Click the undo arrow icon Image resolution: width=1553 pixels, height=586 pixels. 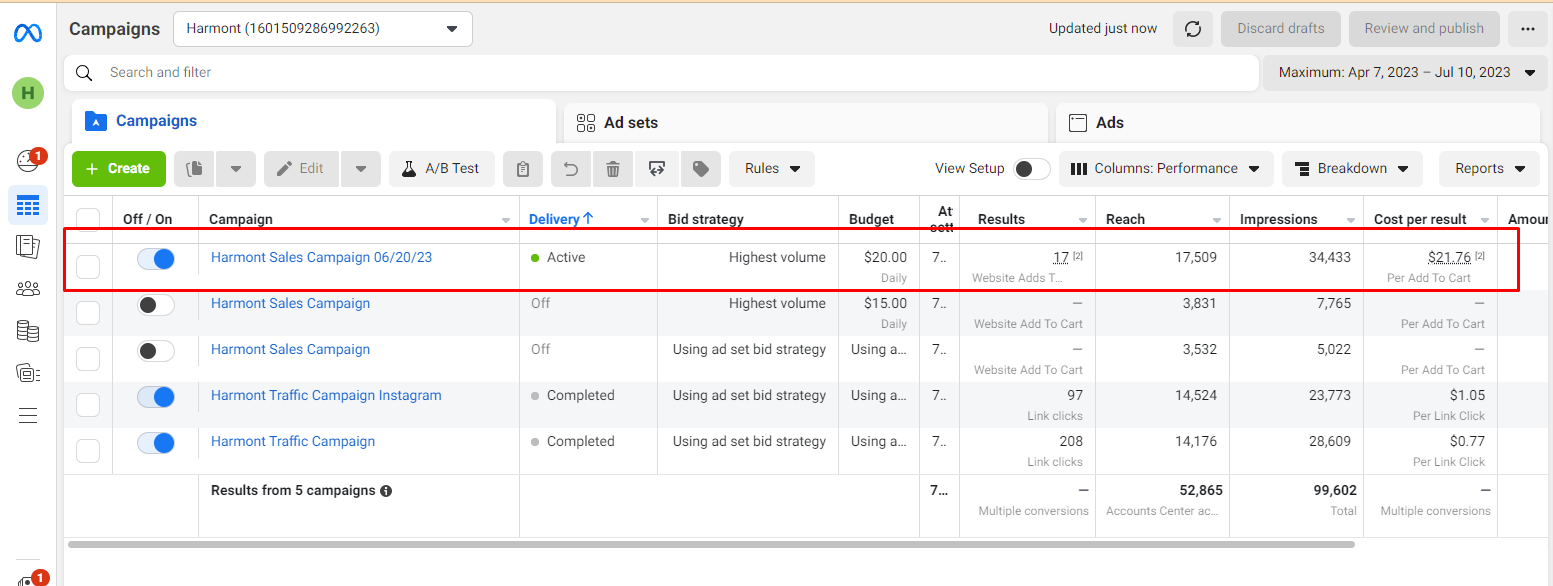[571, 169]
